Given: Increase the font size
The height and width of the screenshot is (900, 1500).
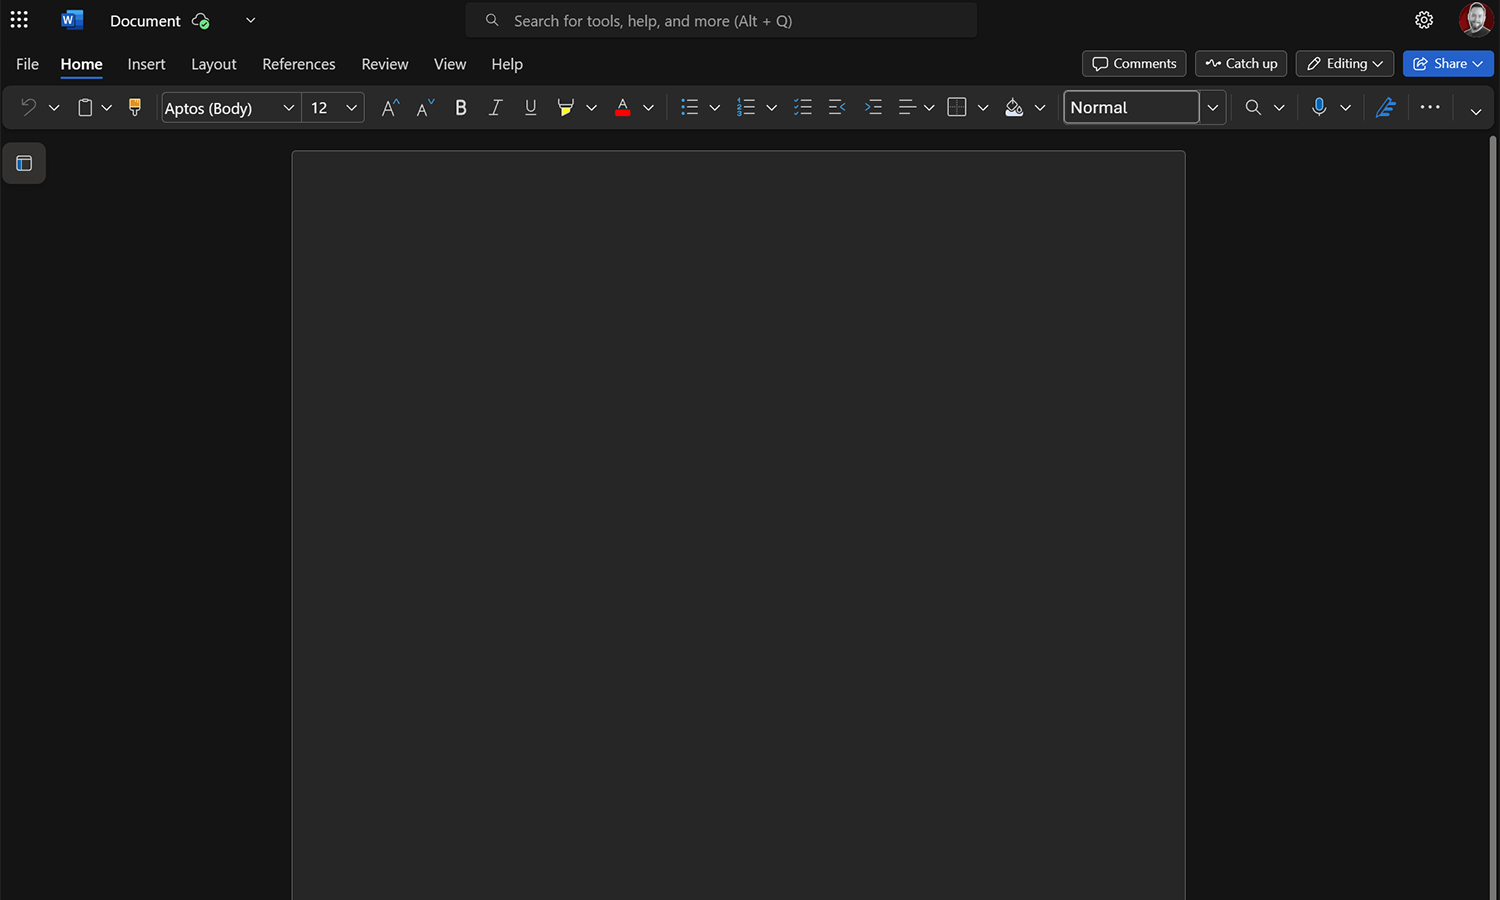Looking at the screenshot, I should click(x=388, y=107).
